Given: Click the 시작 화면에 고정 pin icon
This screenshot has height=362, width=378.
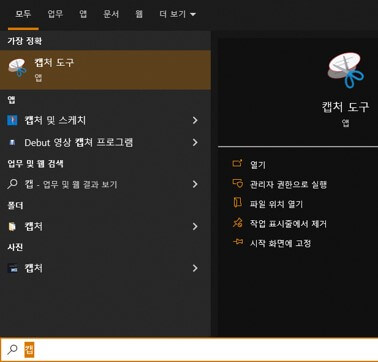Looking at the screenshot, I should pos(237,242).
